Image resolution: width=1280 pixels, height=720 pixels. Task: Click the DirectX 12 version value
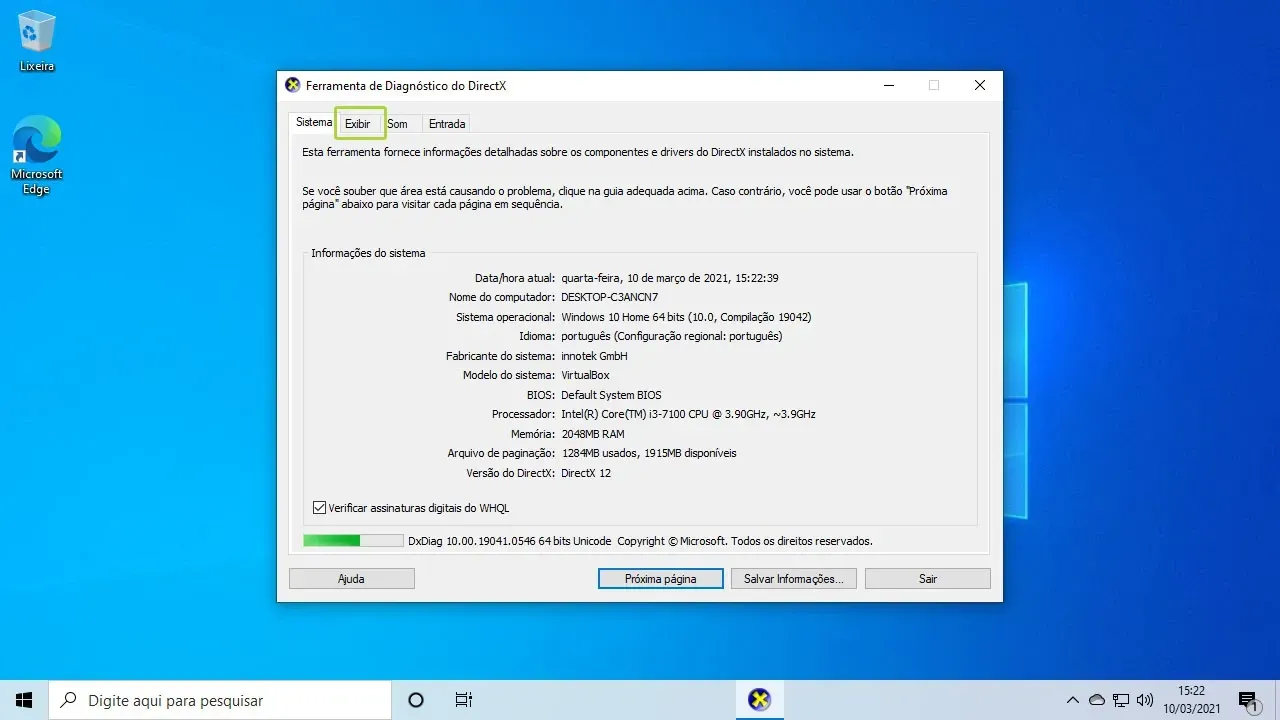click(586, 473)
